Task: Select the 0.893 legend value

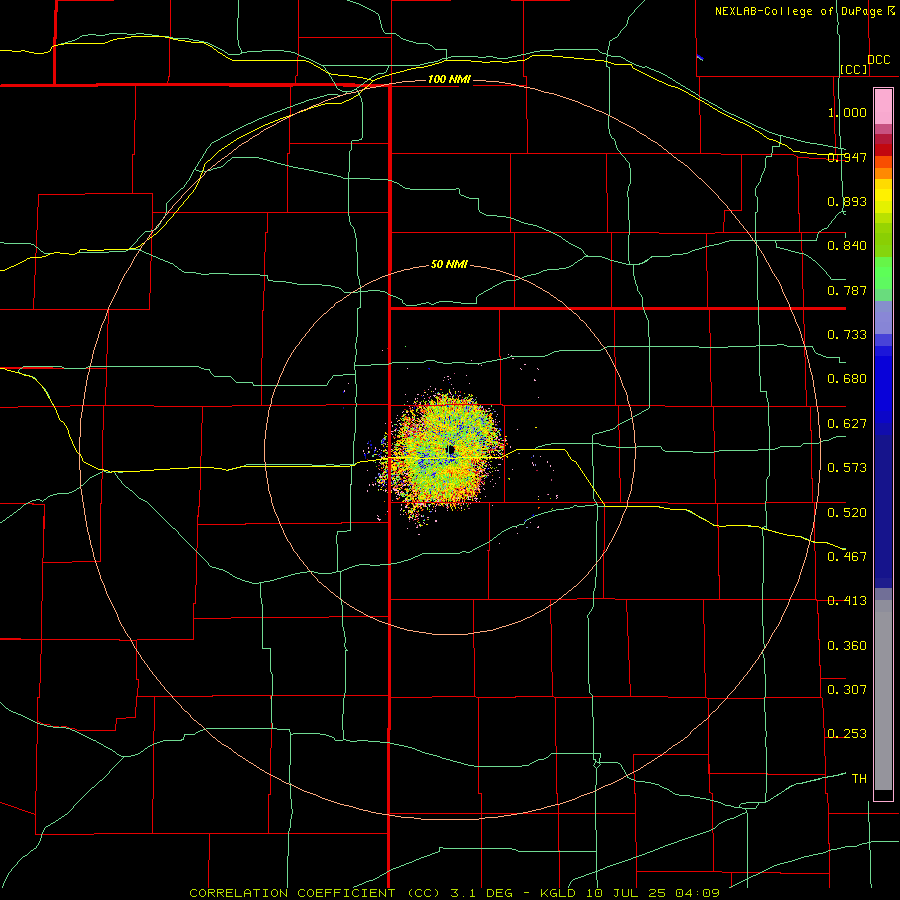Action: tap(847, 201)
